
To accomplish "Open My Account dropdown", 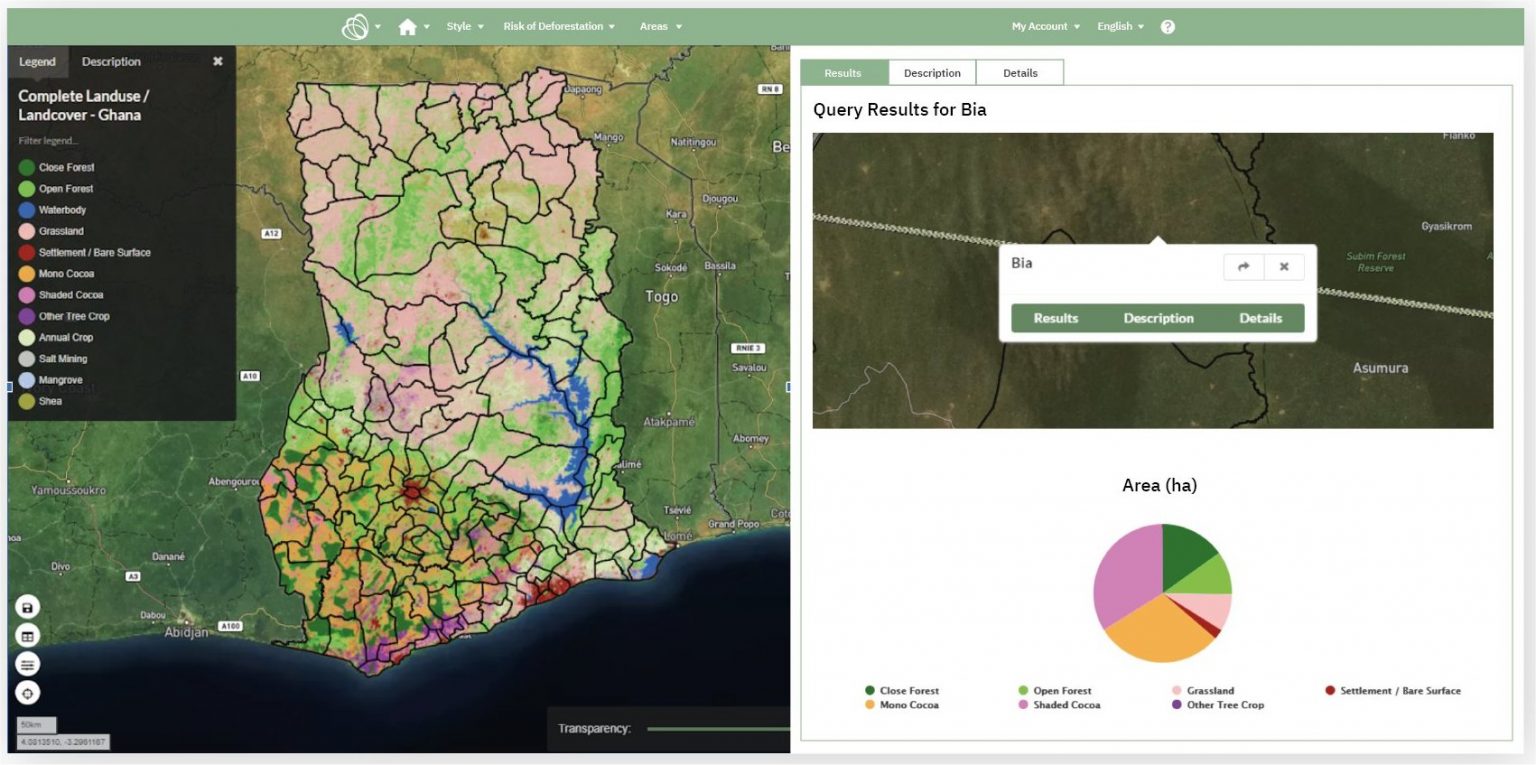I will pyautogui.click(x=1046, y=27).
